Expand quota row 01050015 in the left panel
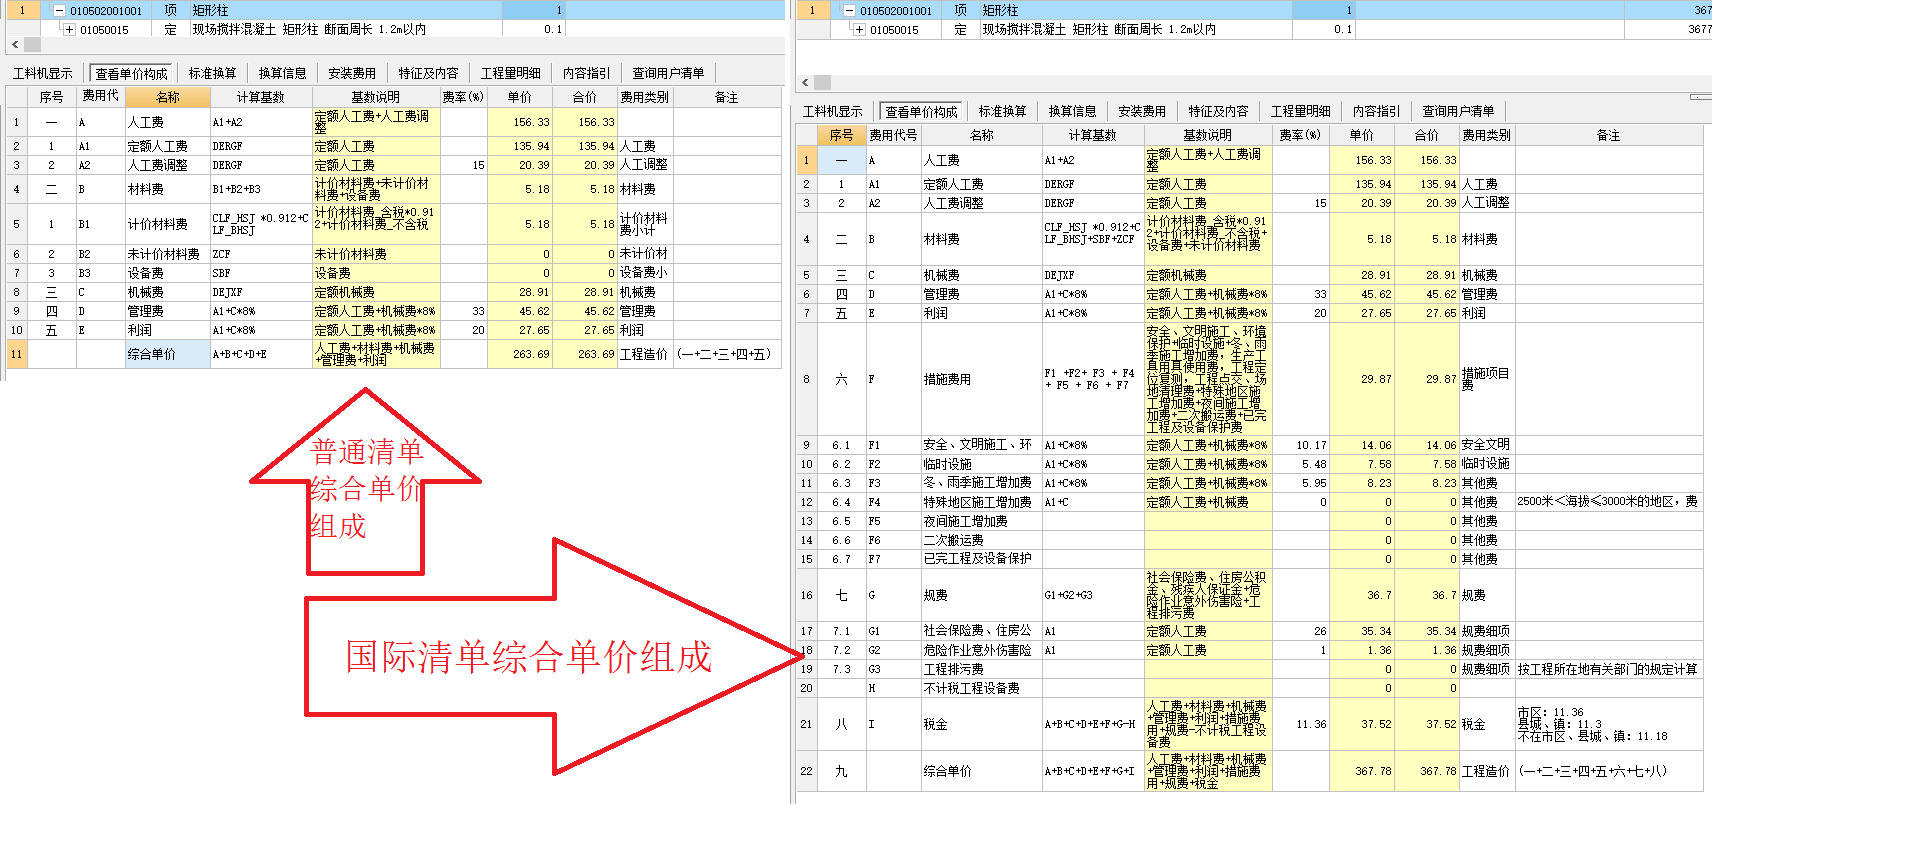The width and height of the screenshot is (1908, 859). pyautogui.click(x=70, y=30)
